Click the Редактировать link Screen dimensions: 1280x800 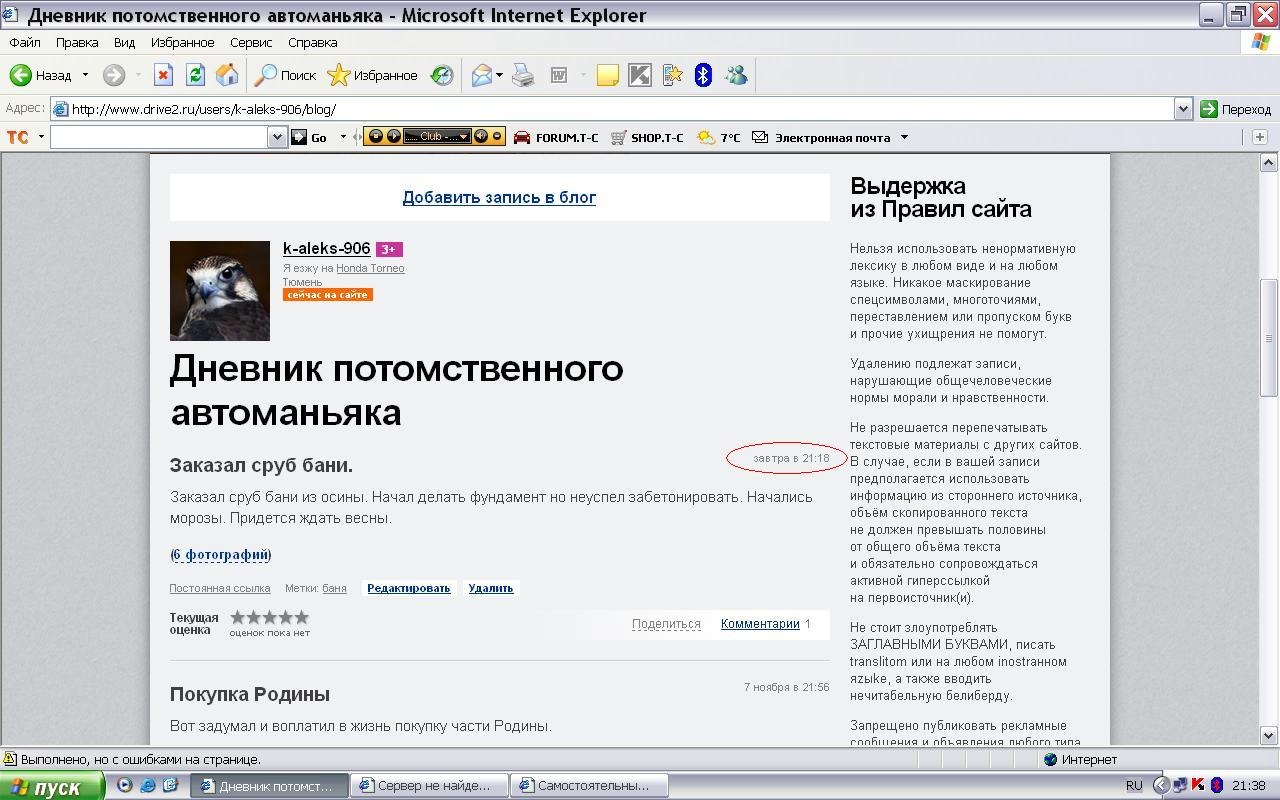point(408,588)
